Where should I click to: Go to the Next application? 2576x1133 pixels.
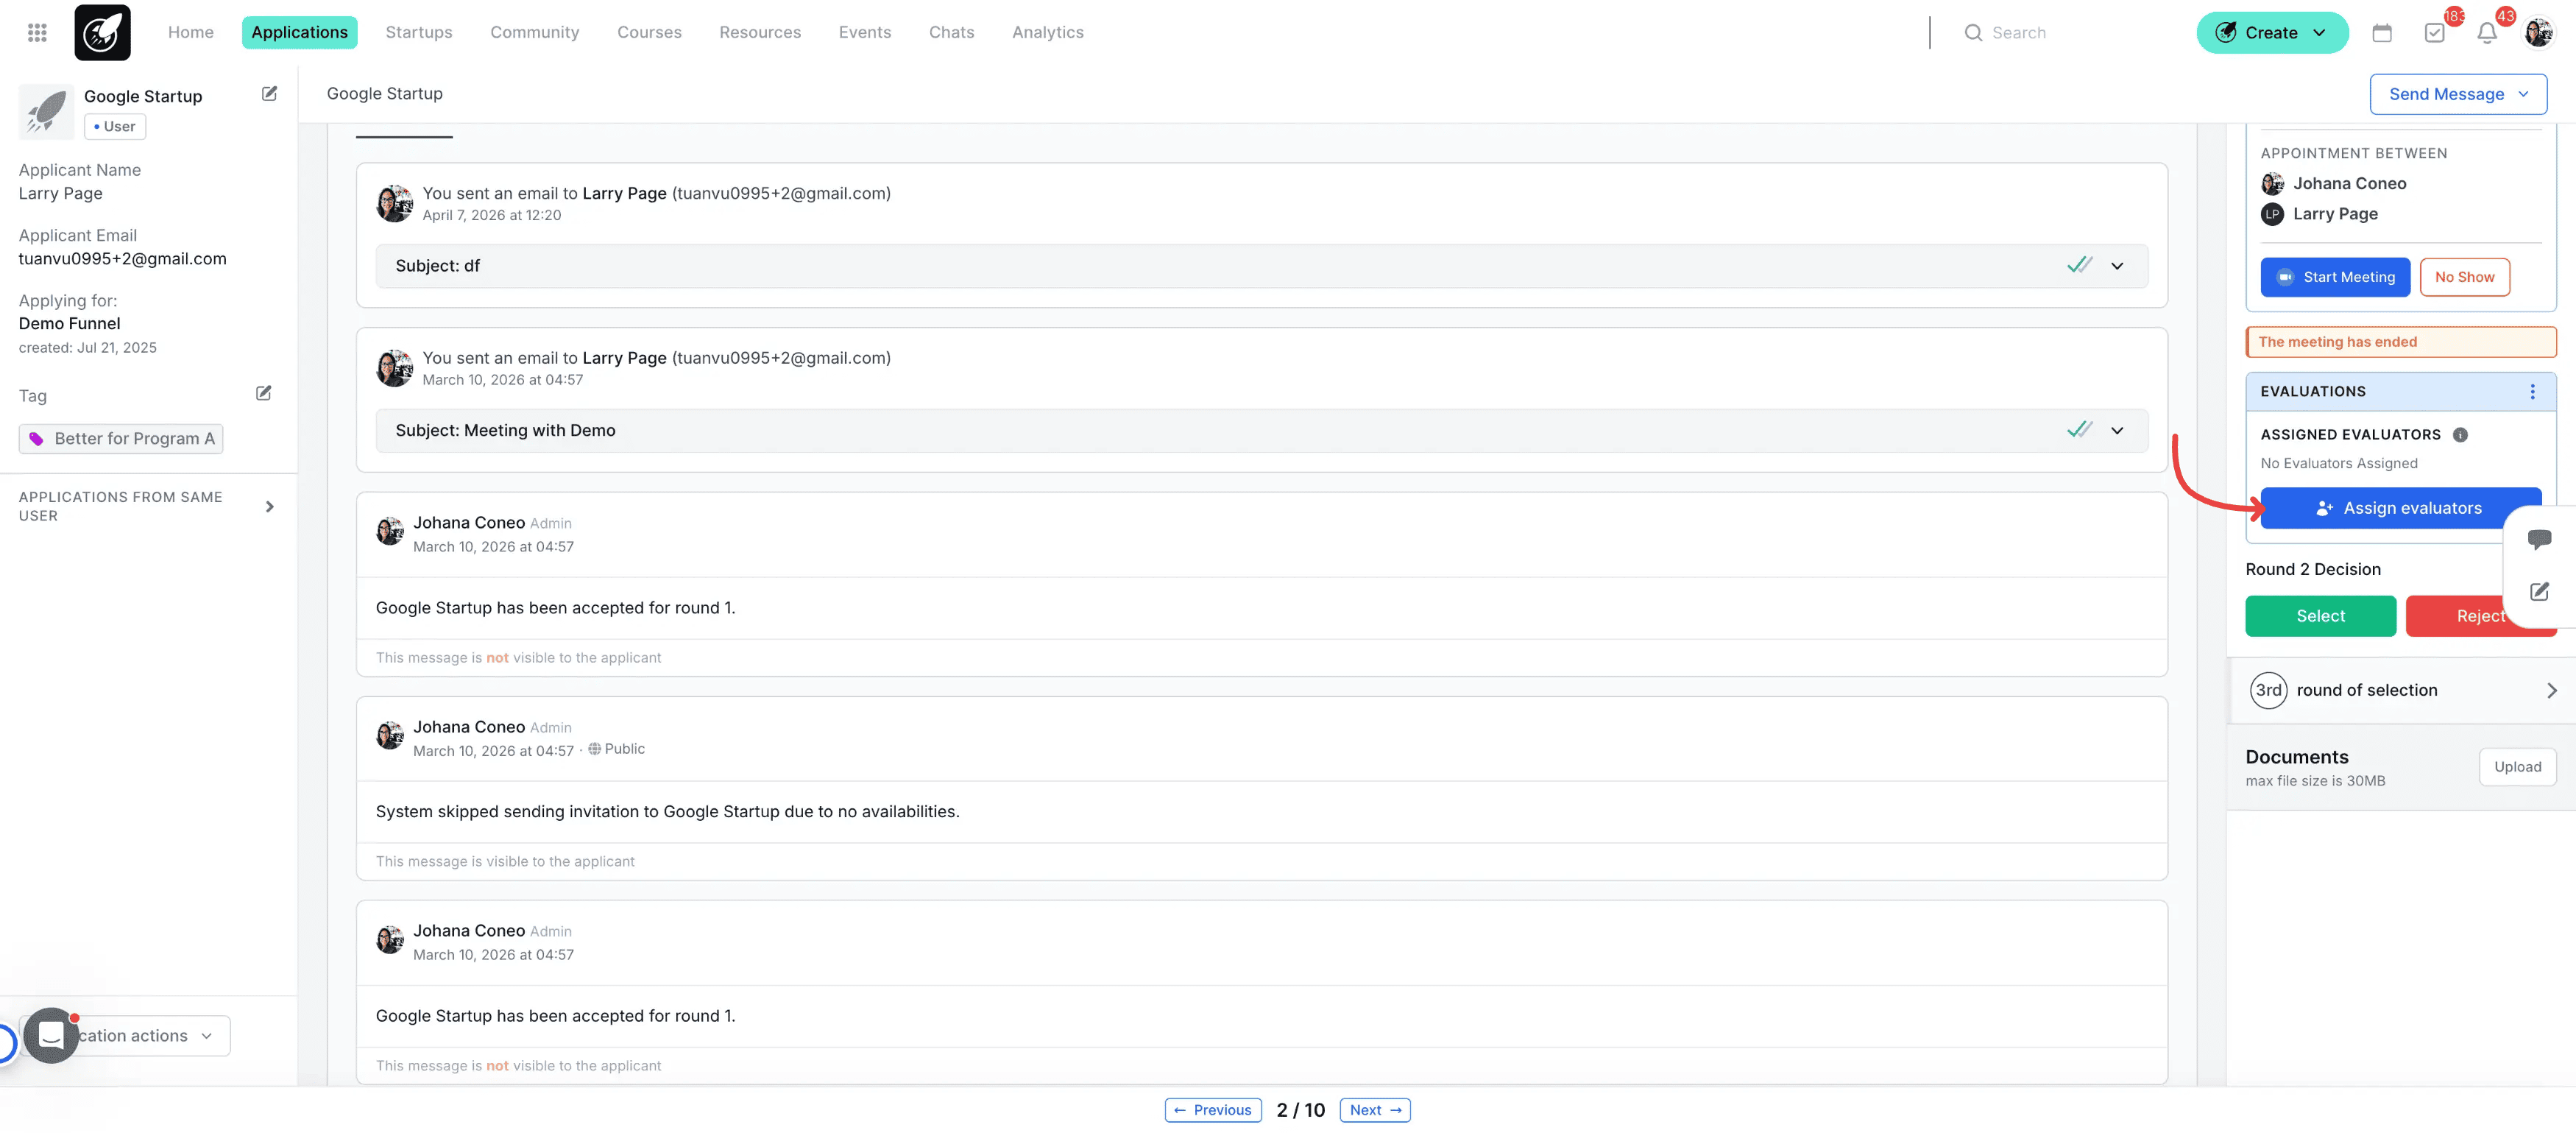(x=1375, y=1110)
